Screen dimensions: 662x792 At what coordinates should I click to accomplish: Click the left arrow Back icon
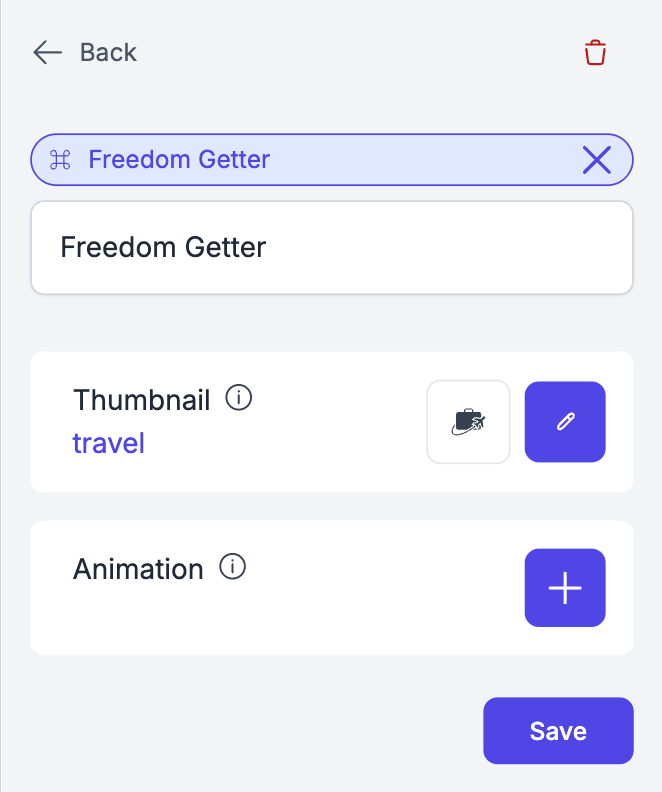[x=47, y=52]
